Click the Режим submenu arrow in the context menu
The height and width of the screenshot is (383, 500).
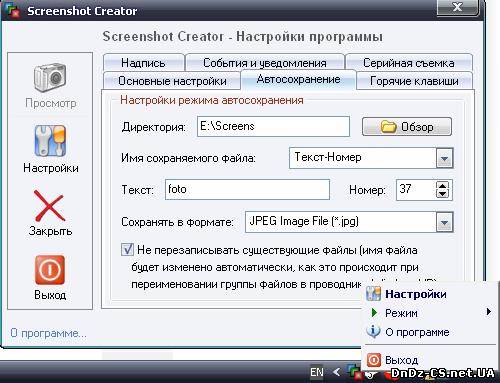[x=488, y=312]
